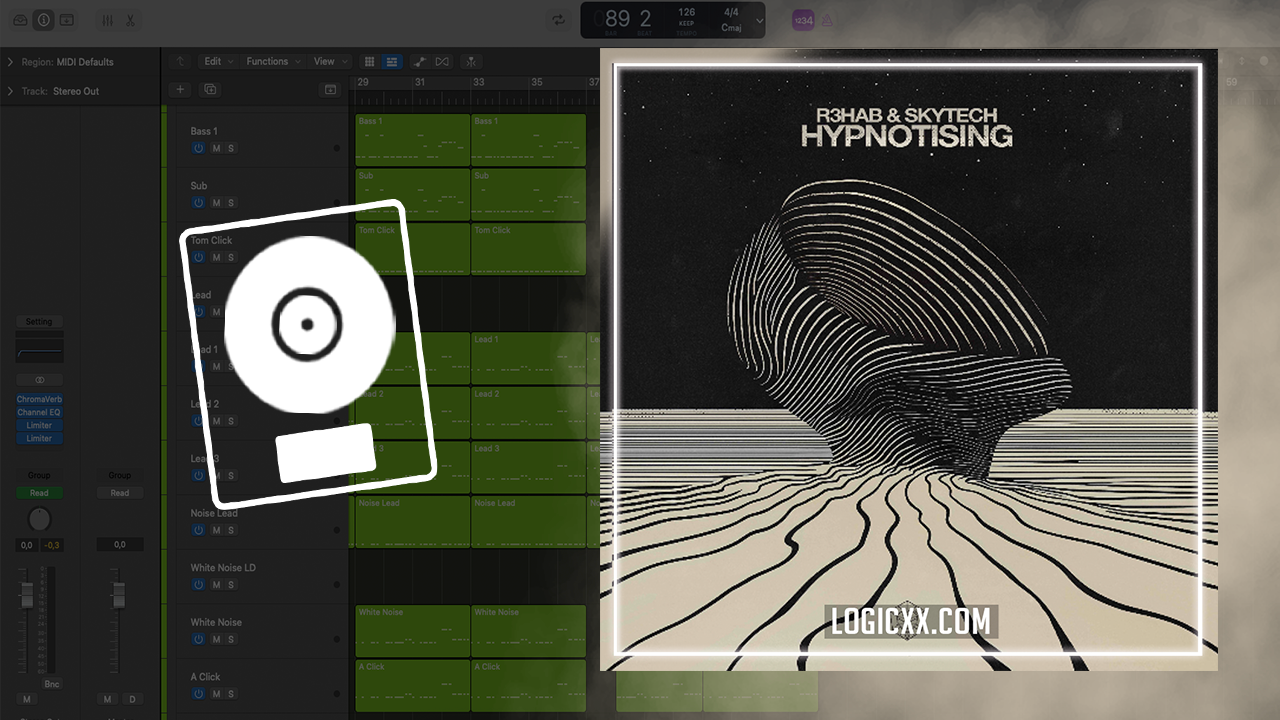Expand the Region MIDI Defaults section
Viewport: 1280px width, 720px height.
pos(10,62)
